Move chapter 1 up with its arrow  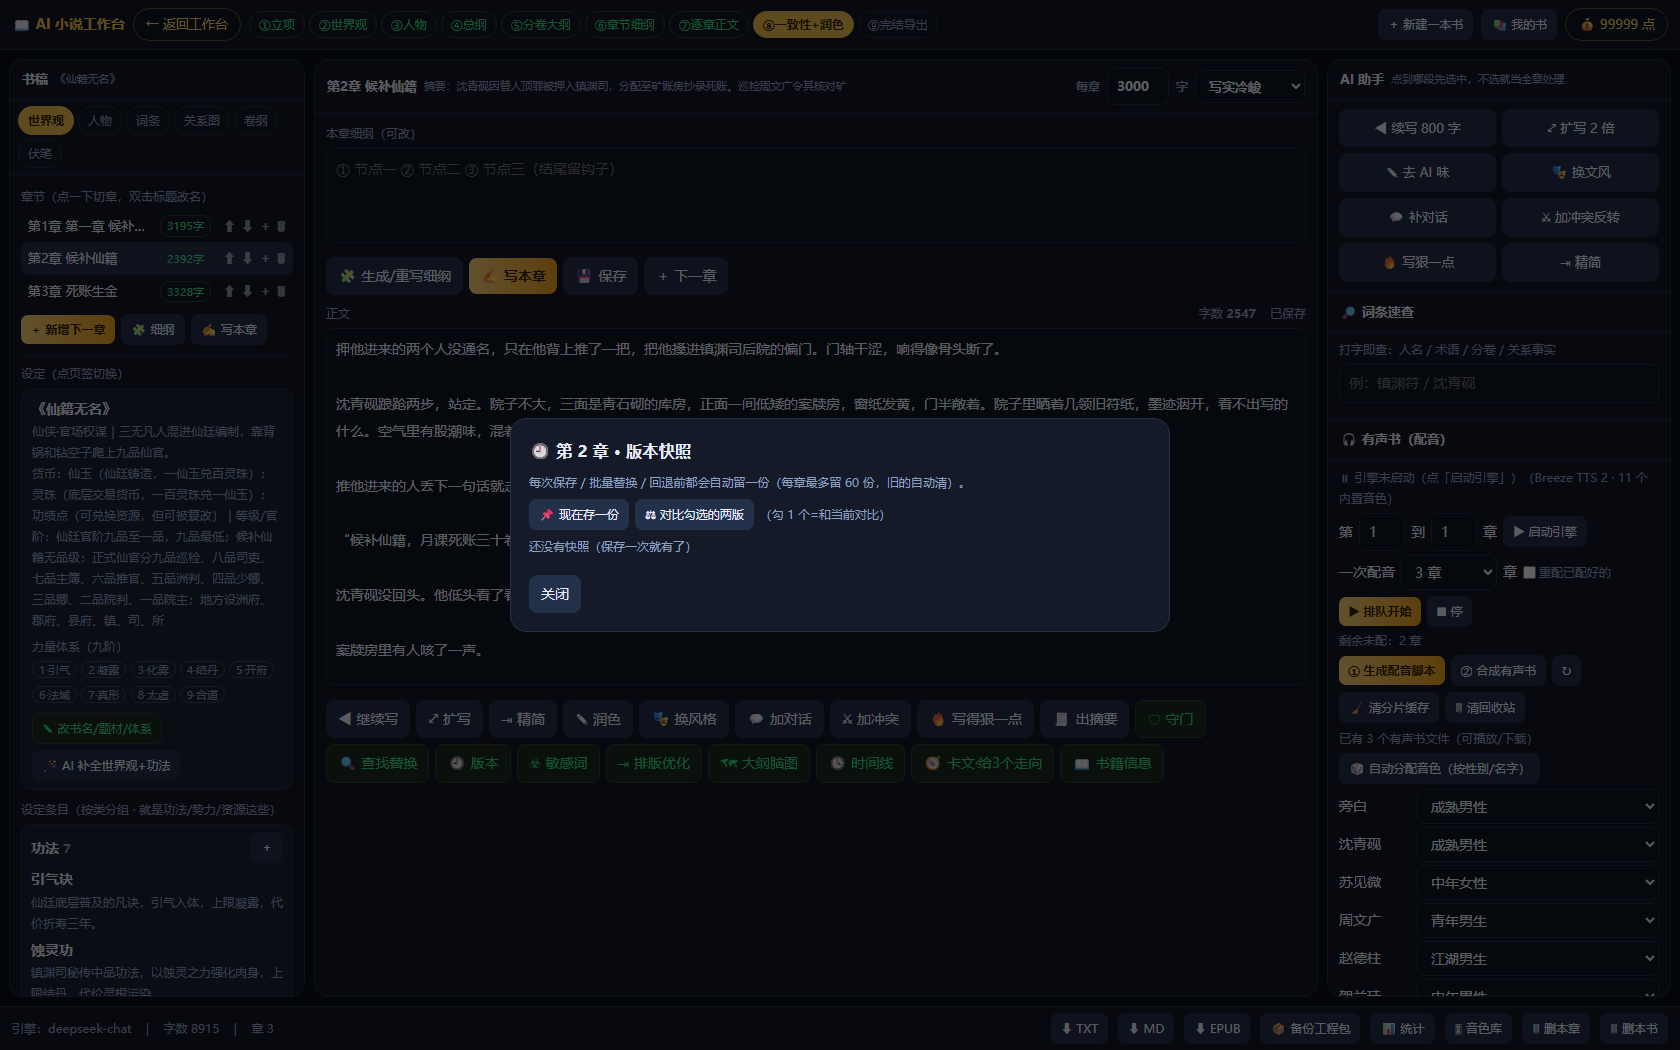[x=230, y=227]
